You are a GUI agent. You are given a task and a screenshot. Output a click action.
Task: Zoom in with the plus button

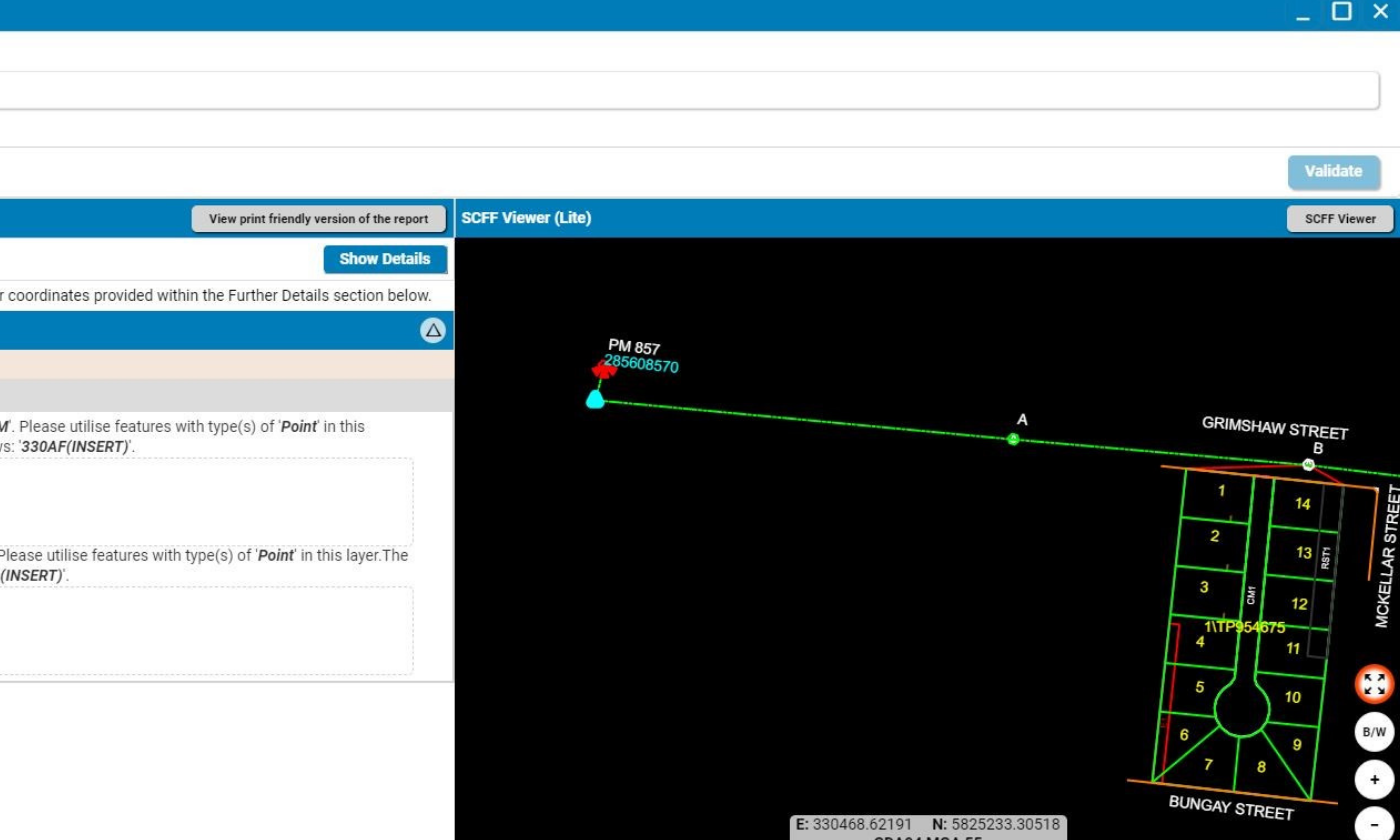click(1374, 780)
